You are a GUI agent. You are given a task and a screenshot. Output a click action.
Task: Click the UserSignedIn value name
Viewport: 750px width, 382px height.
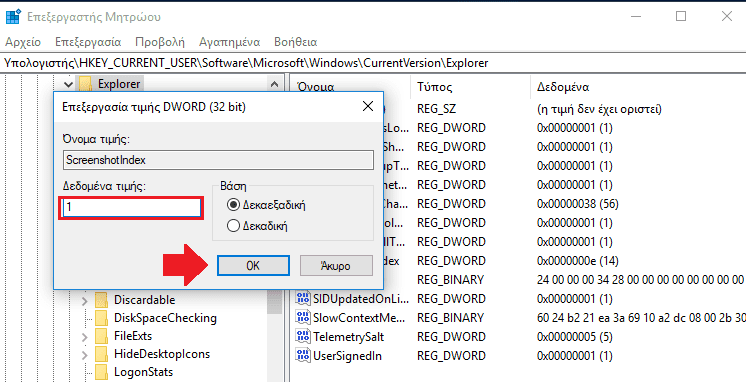[347, 356]
